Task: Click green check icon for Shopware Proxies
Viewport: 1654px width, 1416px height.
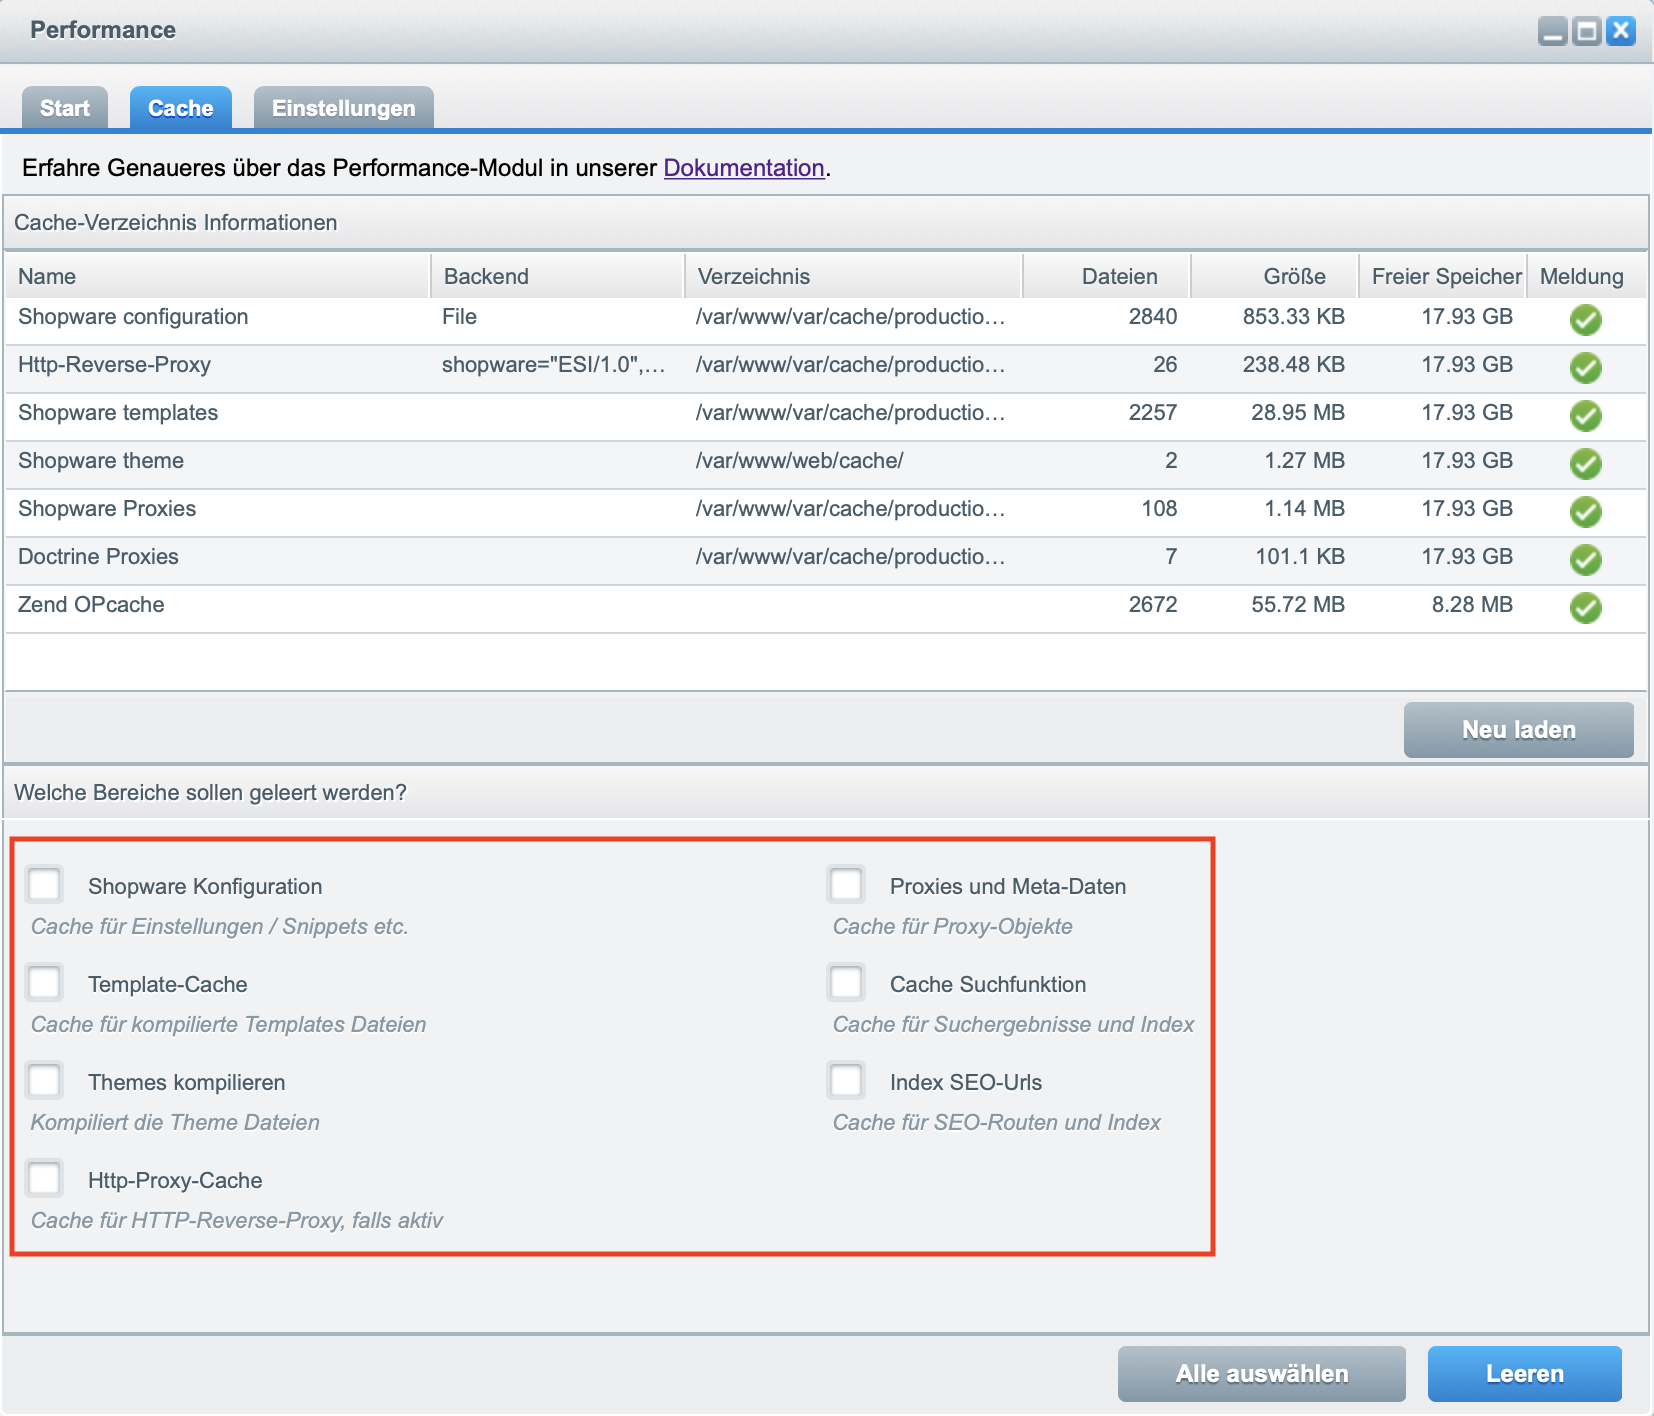Action: click(1585, 512)
